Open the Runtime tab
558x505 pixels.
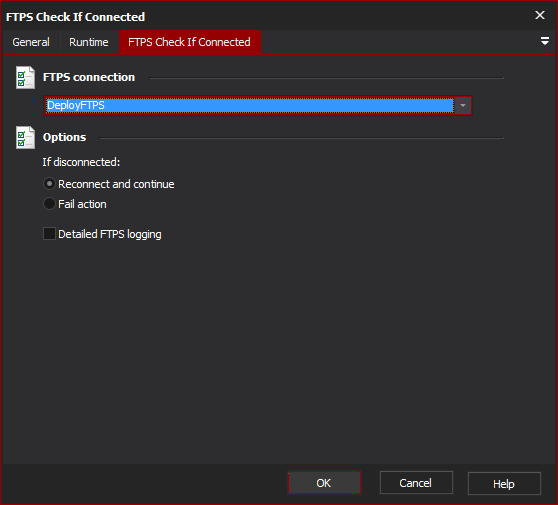point(89,42)
